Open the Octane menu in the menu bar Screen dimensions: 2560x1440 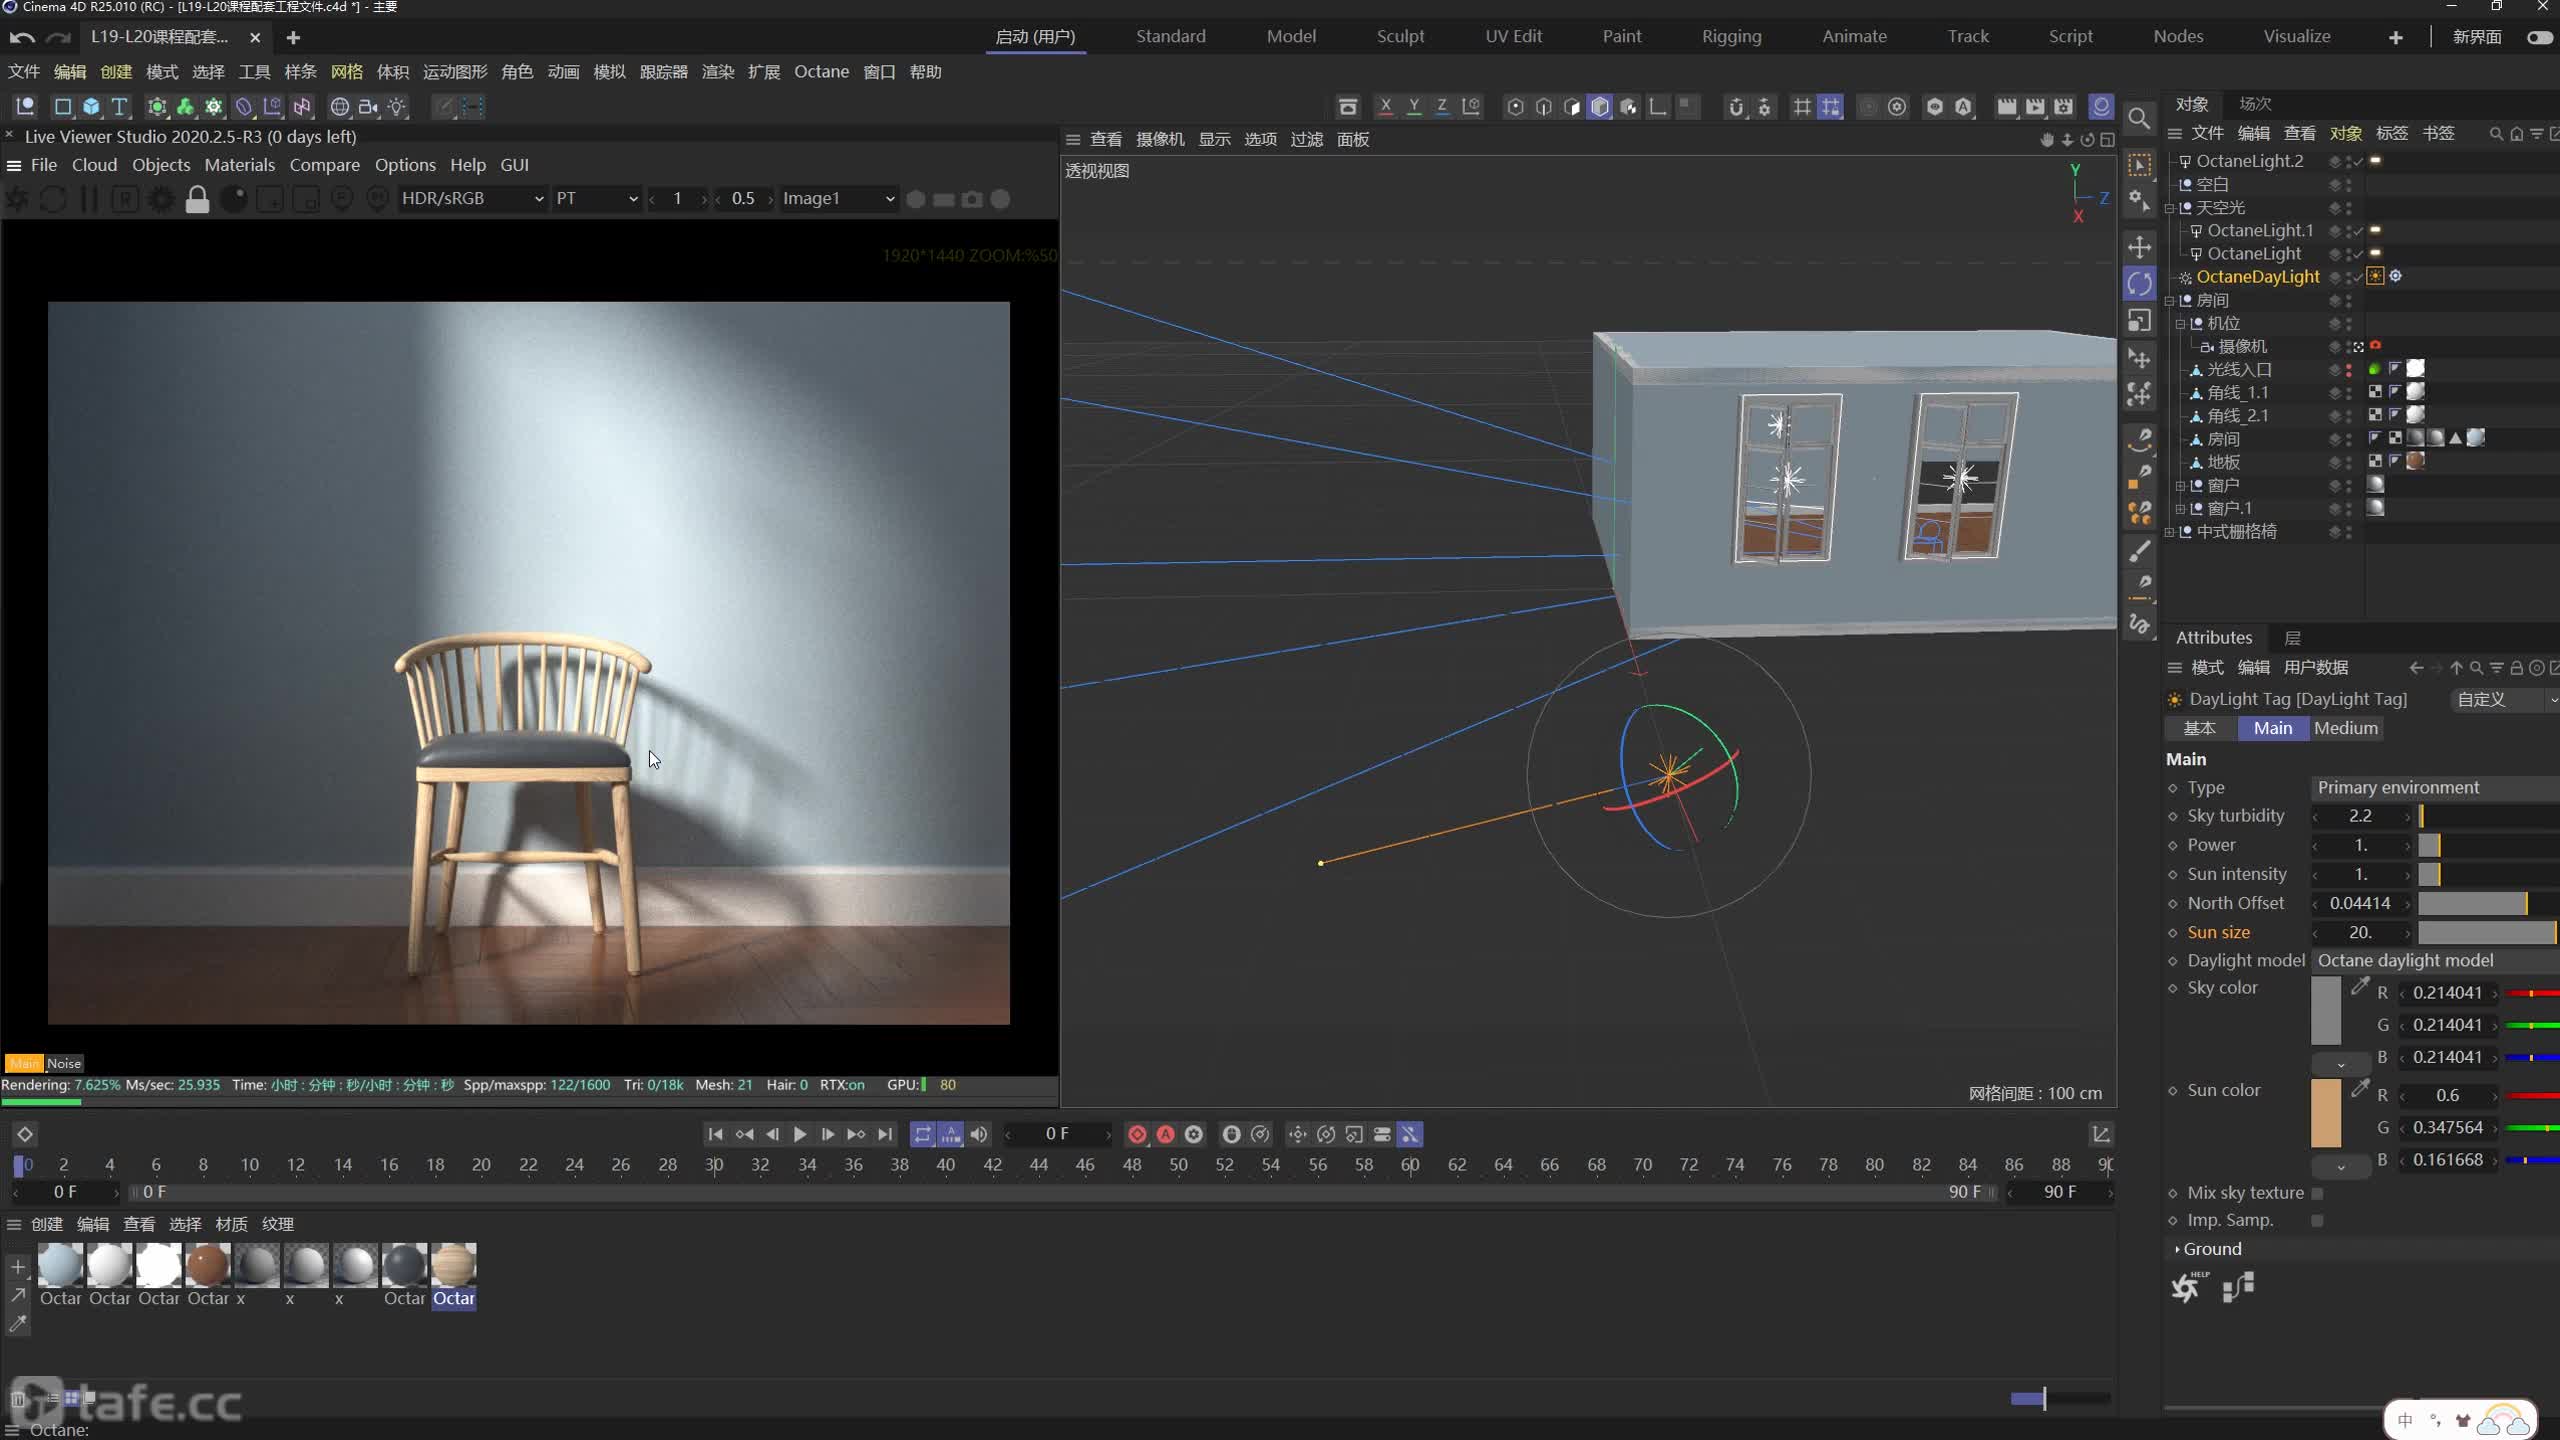(821, 72)
